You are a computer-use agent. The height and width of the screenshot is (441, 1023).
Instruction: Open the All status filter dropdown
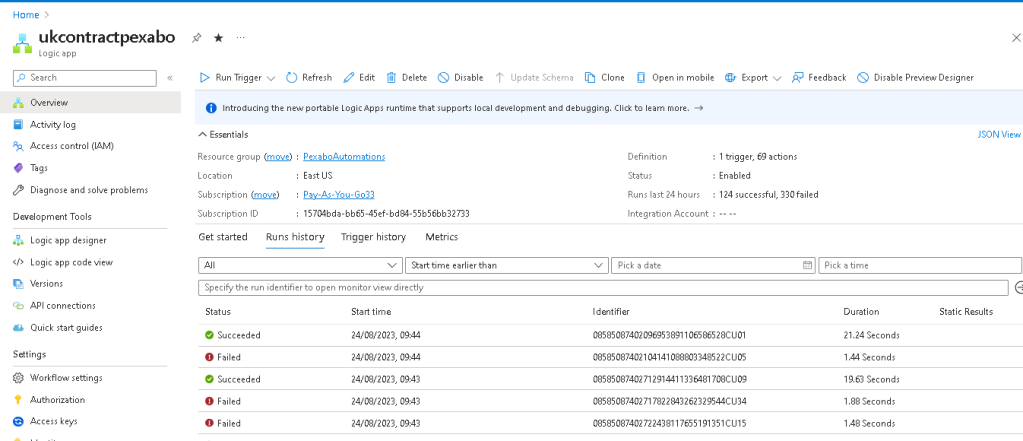[x=300, y=266]
